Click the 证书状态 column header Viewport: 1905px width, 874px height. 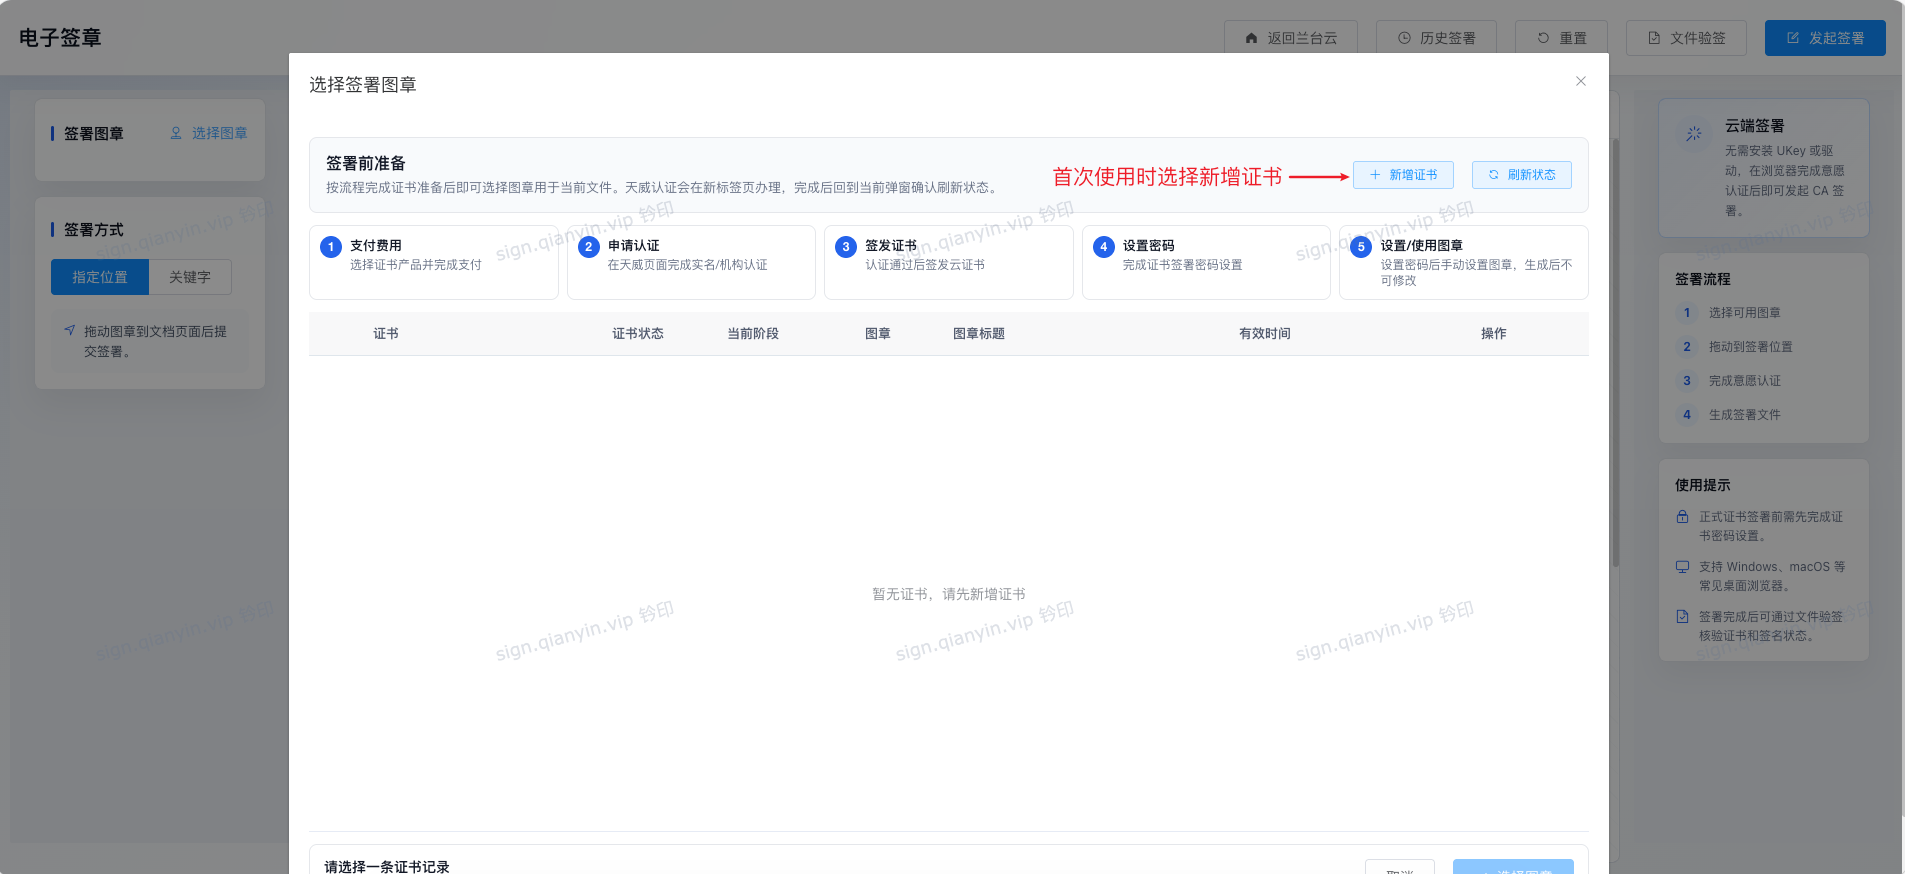pos(638,334)
